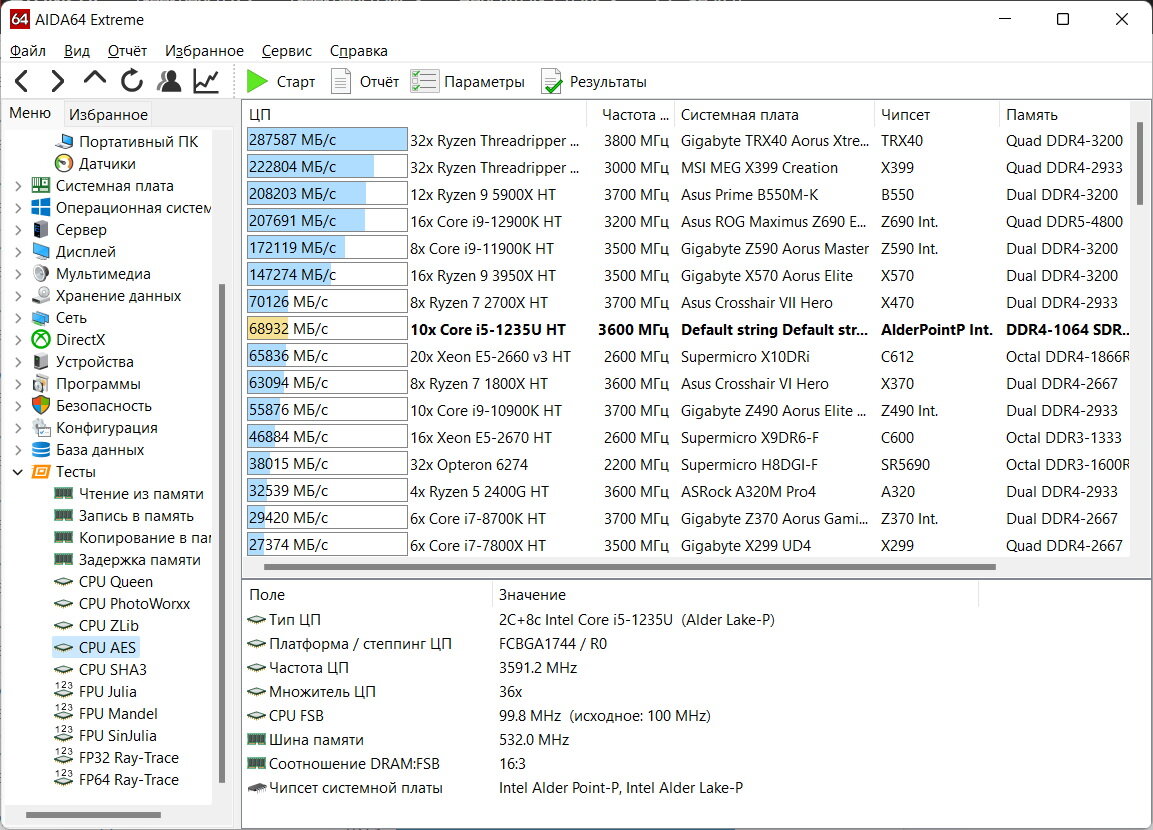1153x830 pixels.
Task: Click the sidebar tree horizontal scrollbar
Action: point(93,815)
